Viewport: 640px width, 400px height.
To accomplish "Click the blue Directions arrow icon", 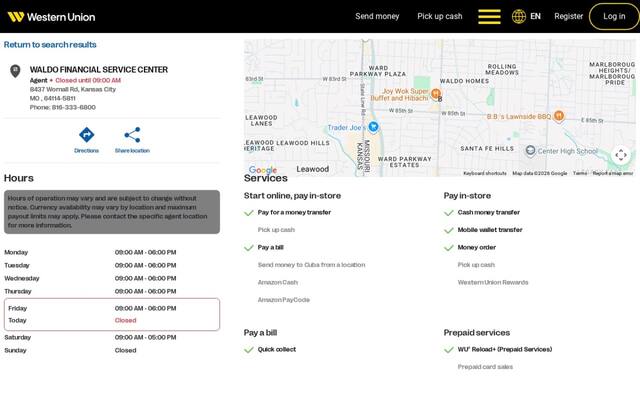I will pos(87,135).
